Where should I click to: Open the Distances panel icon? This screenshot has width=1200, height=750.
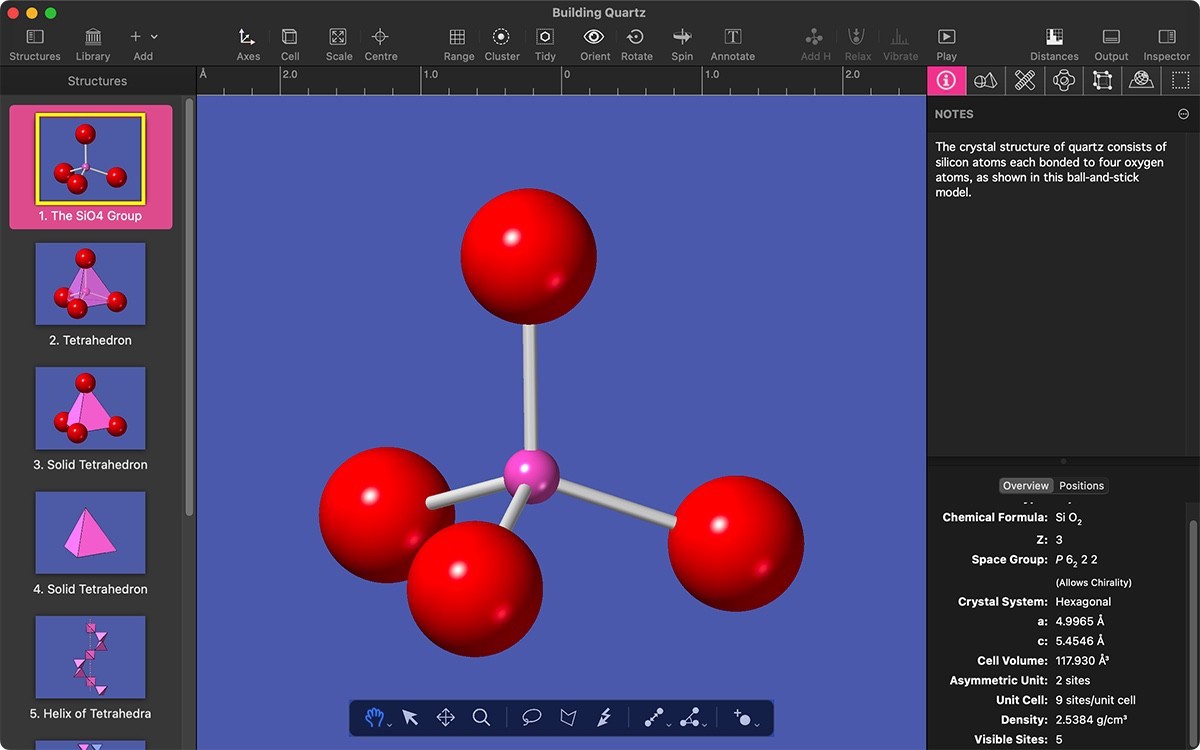point(1053,40)
